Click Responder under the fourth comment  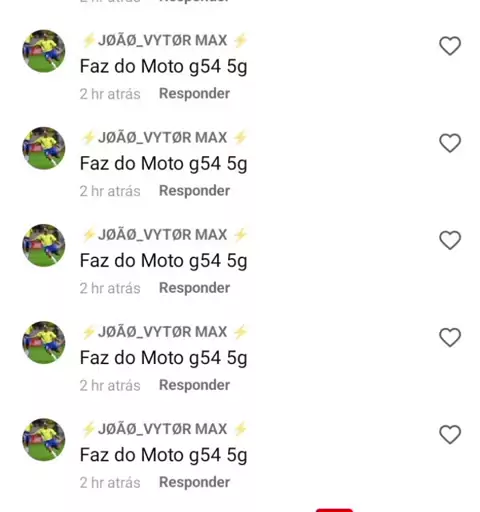coord(194,385)
